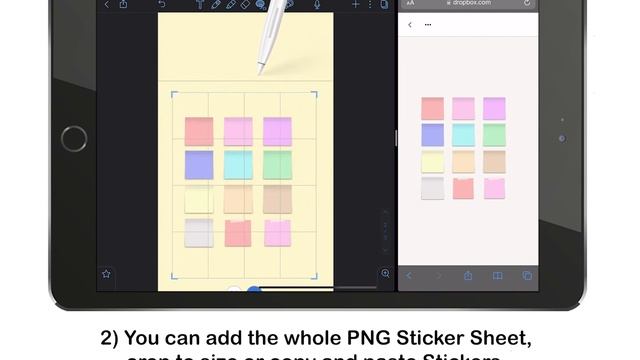Tap bottom-left crop corner handle
This screenshot has width=640, height=360.
(175, 276)
